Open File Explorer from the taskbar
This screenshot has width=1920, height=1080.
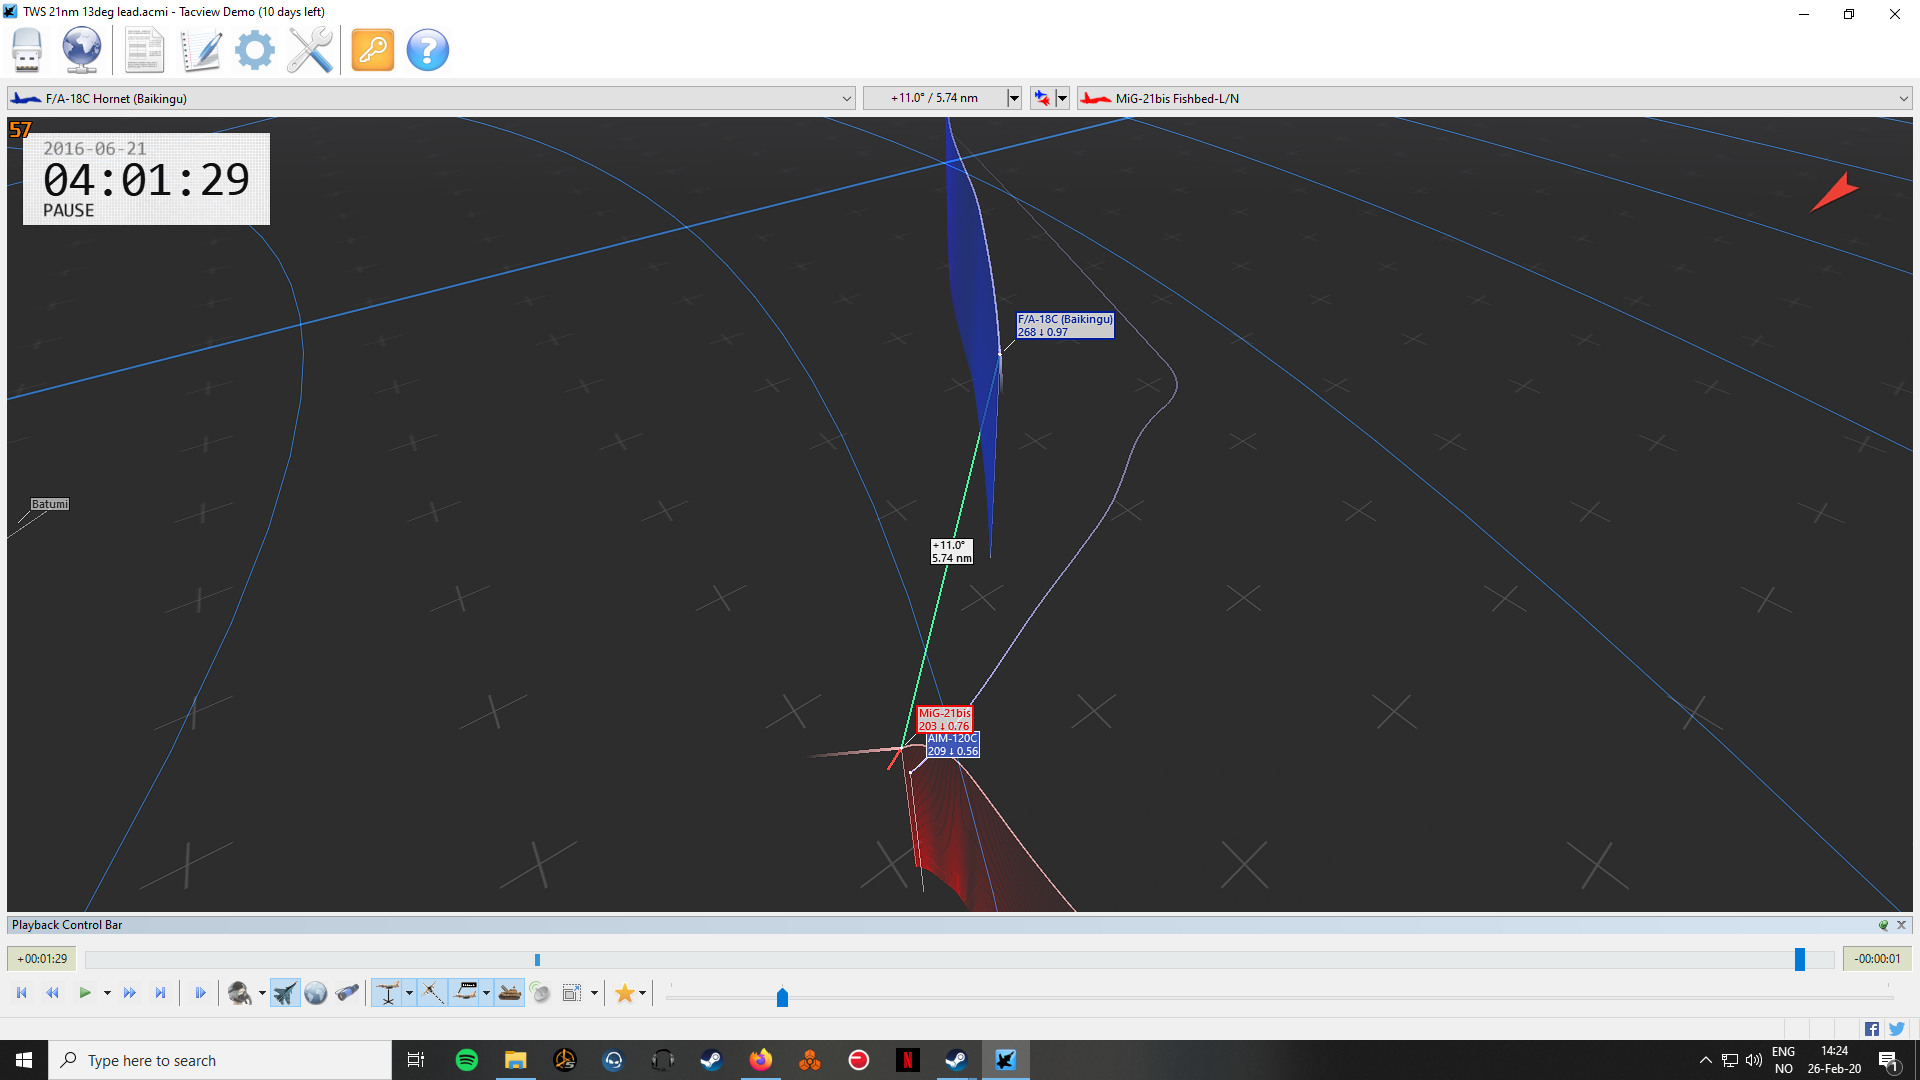pyautogui.click(x=516, y=1060)
